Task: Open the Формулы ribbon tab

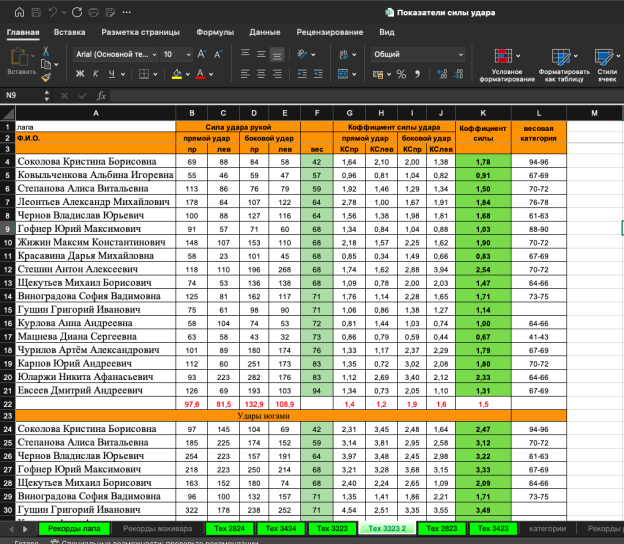Action: tap(215, 32)
